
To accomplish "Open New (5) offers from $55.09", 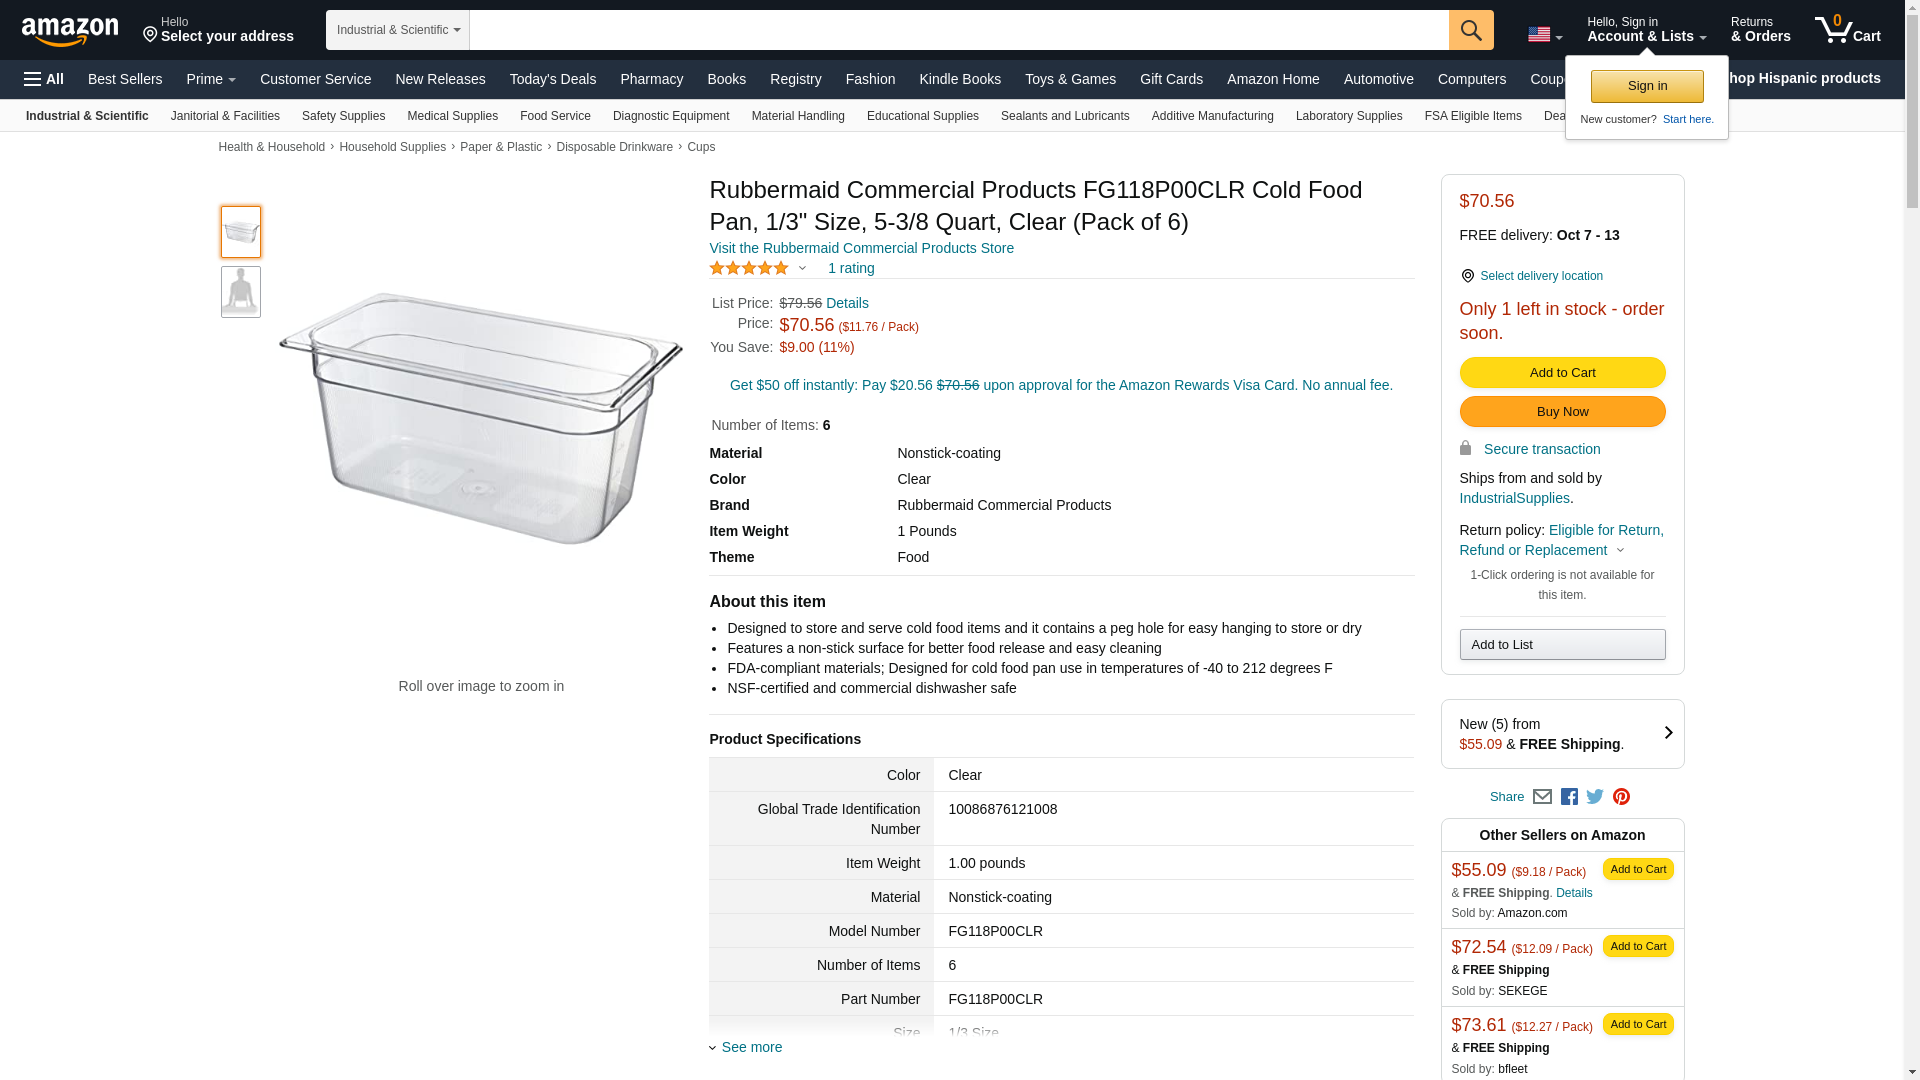I will pos(1562,734).
